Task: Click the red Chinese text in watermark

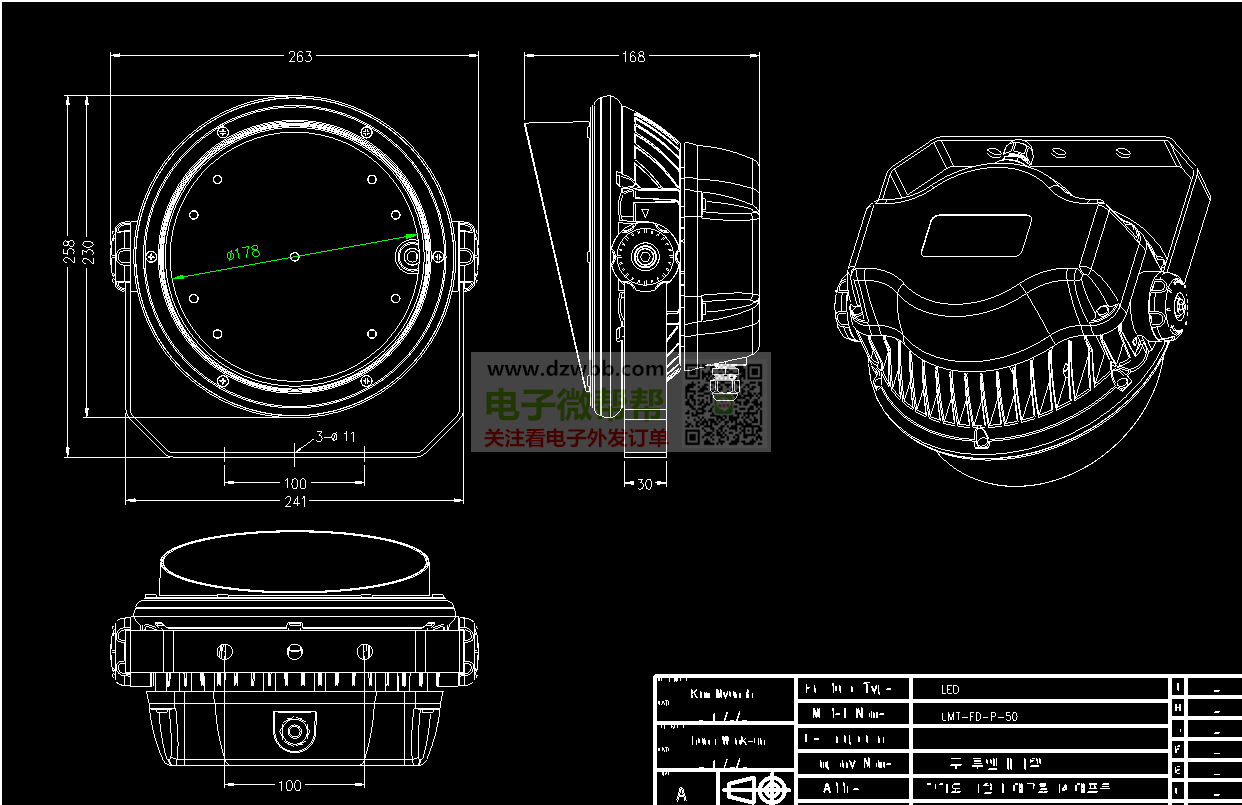Action: 575,438
